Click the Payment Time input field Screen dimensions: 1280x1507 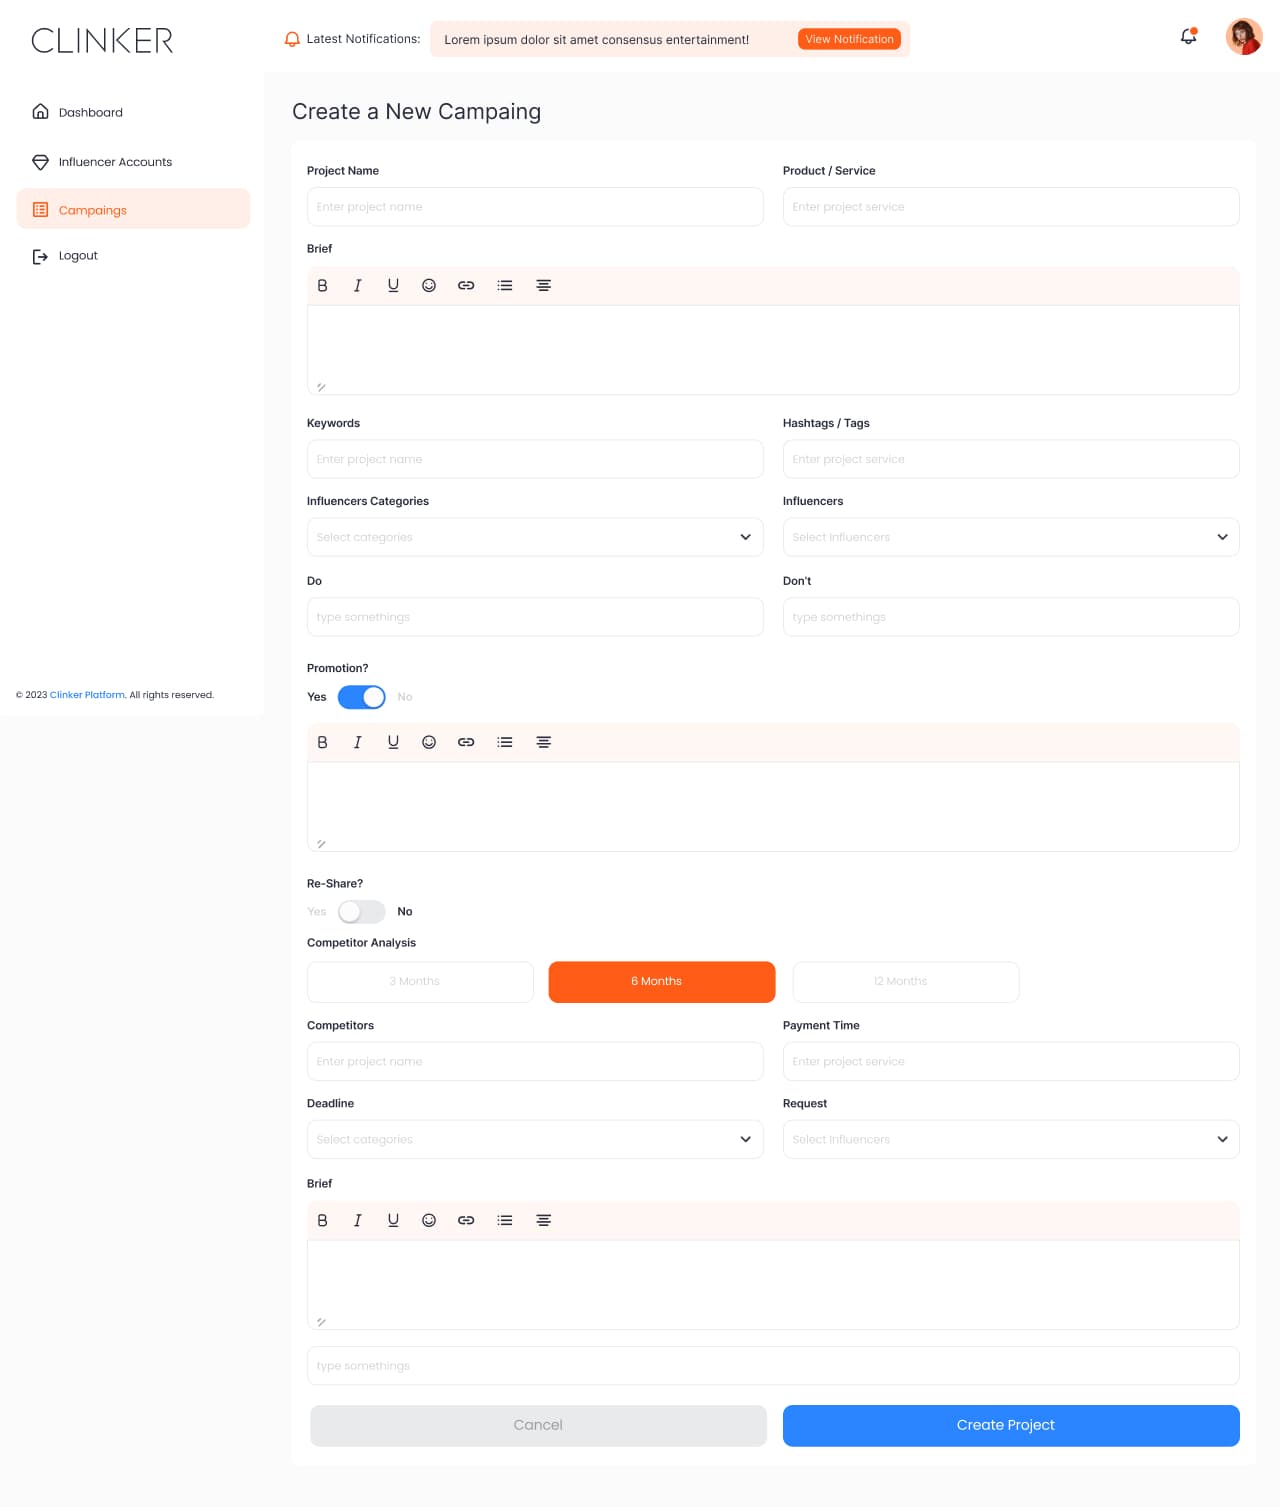pyautogui.click(x=1011, y=1061)
